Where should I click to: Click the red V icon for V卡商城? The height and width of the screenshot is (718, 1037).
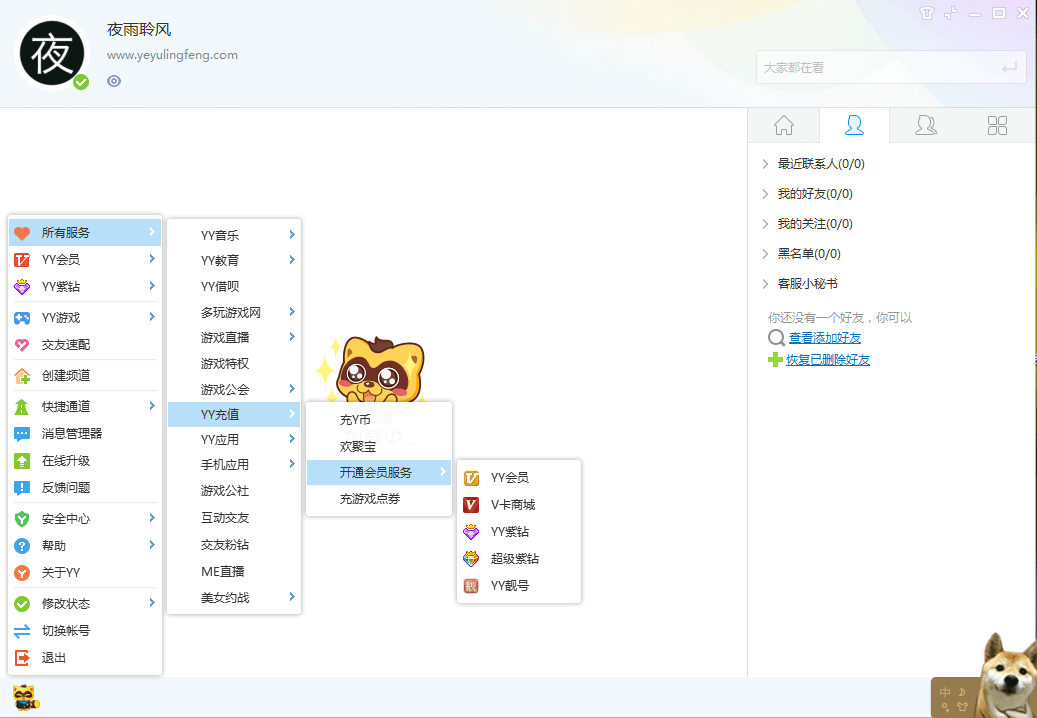coord(471,505)
